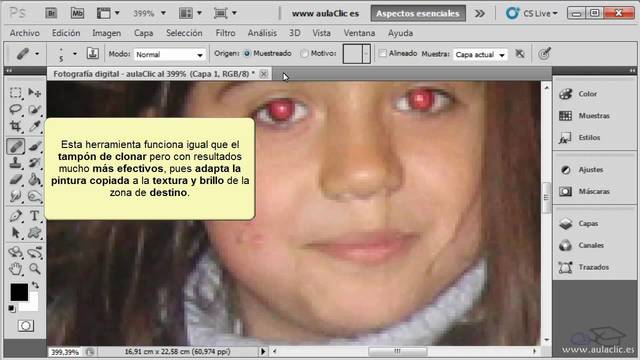640x360 pixels.
Task: Select the Aspectos esenciales workspace button
Action: (x=418, y=13)
